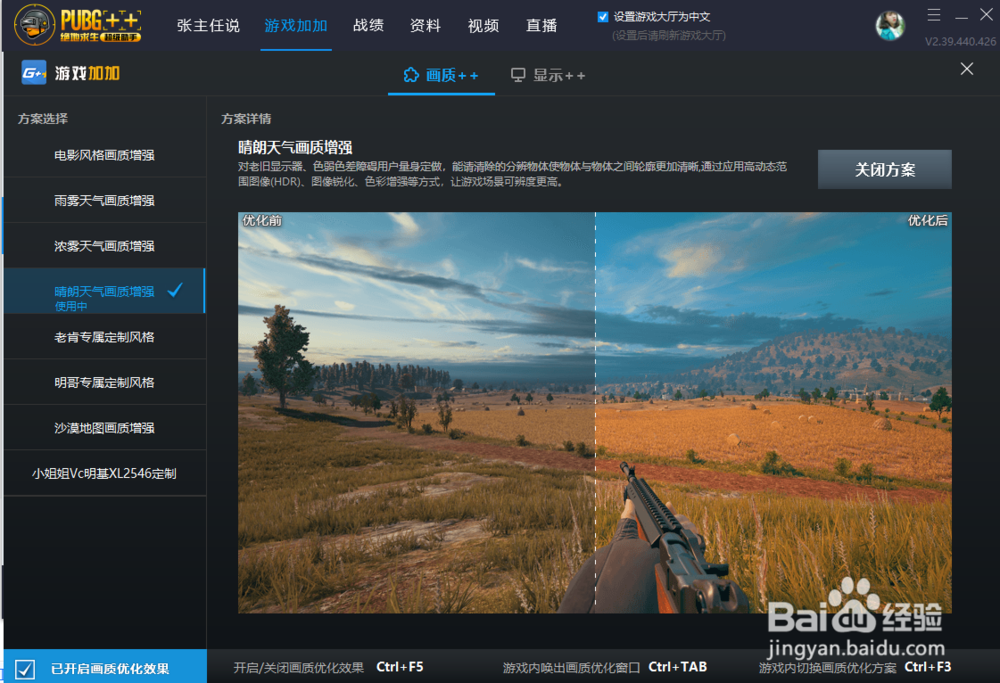Click the 方案详情 section label

click(246, 119)
